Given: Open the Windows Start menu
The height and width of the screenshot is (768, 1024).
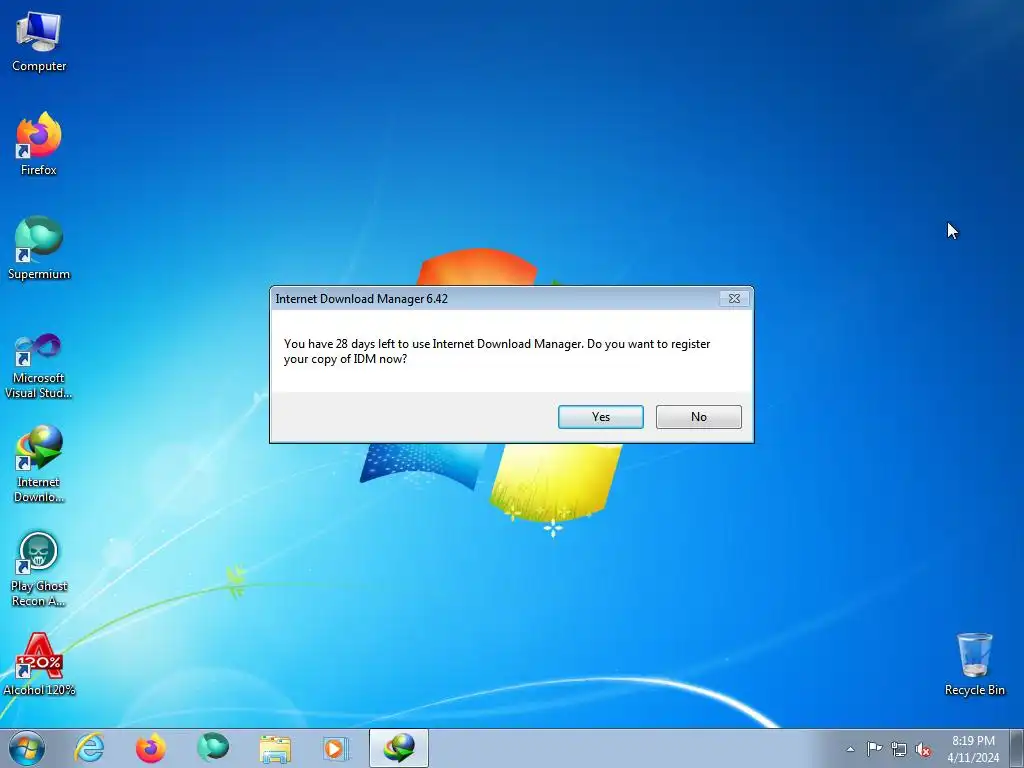Looking at the screenshot, I should tap(27, 748).
